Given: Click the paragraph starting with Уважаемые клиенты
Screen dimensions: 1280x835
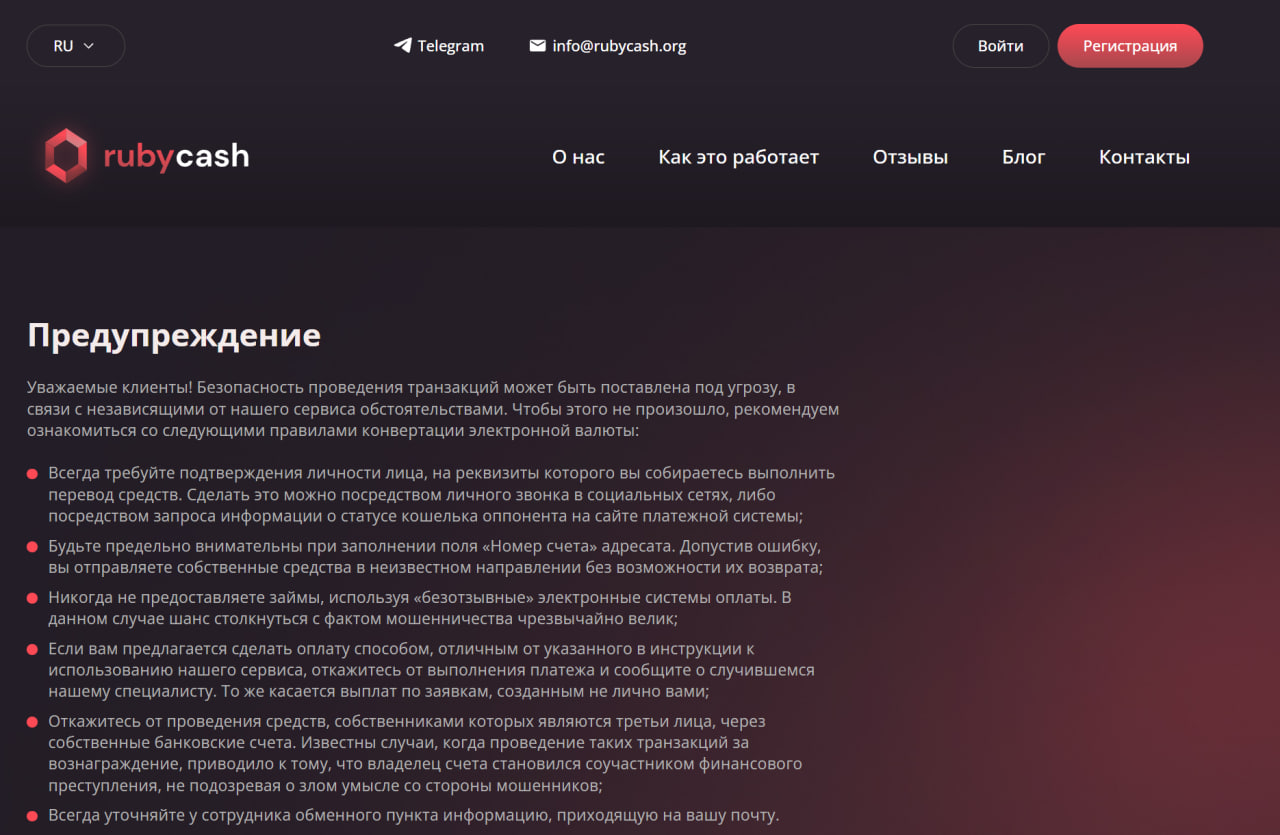Looking at the screenshot, I should click(433, 409).
